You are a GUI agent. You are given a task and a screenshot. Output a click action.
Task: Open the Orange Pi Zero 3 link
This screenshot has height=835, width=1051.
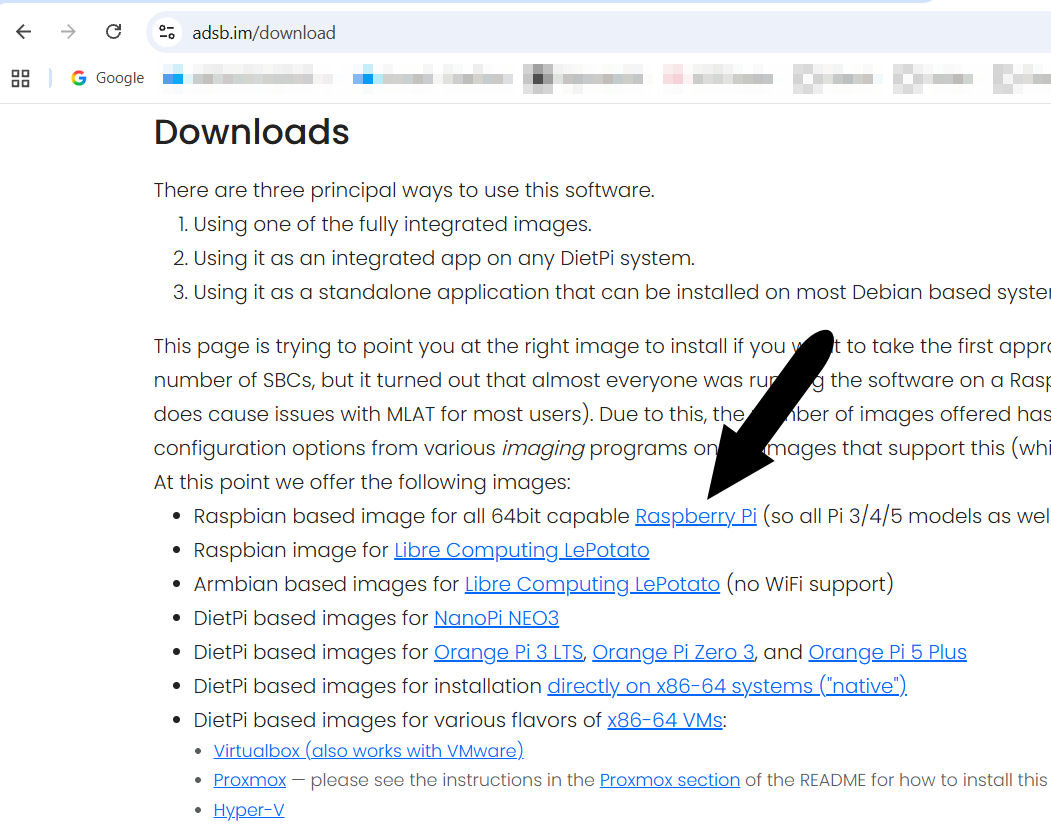673,652
